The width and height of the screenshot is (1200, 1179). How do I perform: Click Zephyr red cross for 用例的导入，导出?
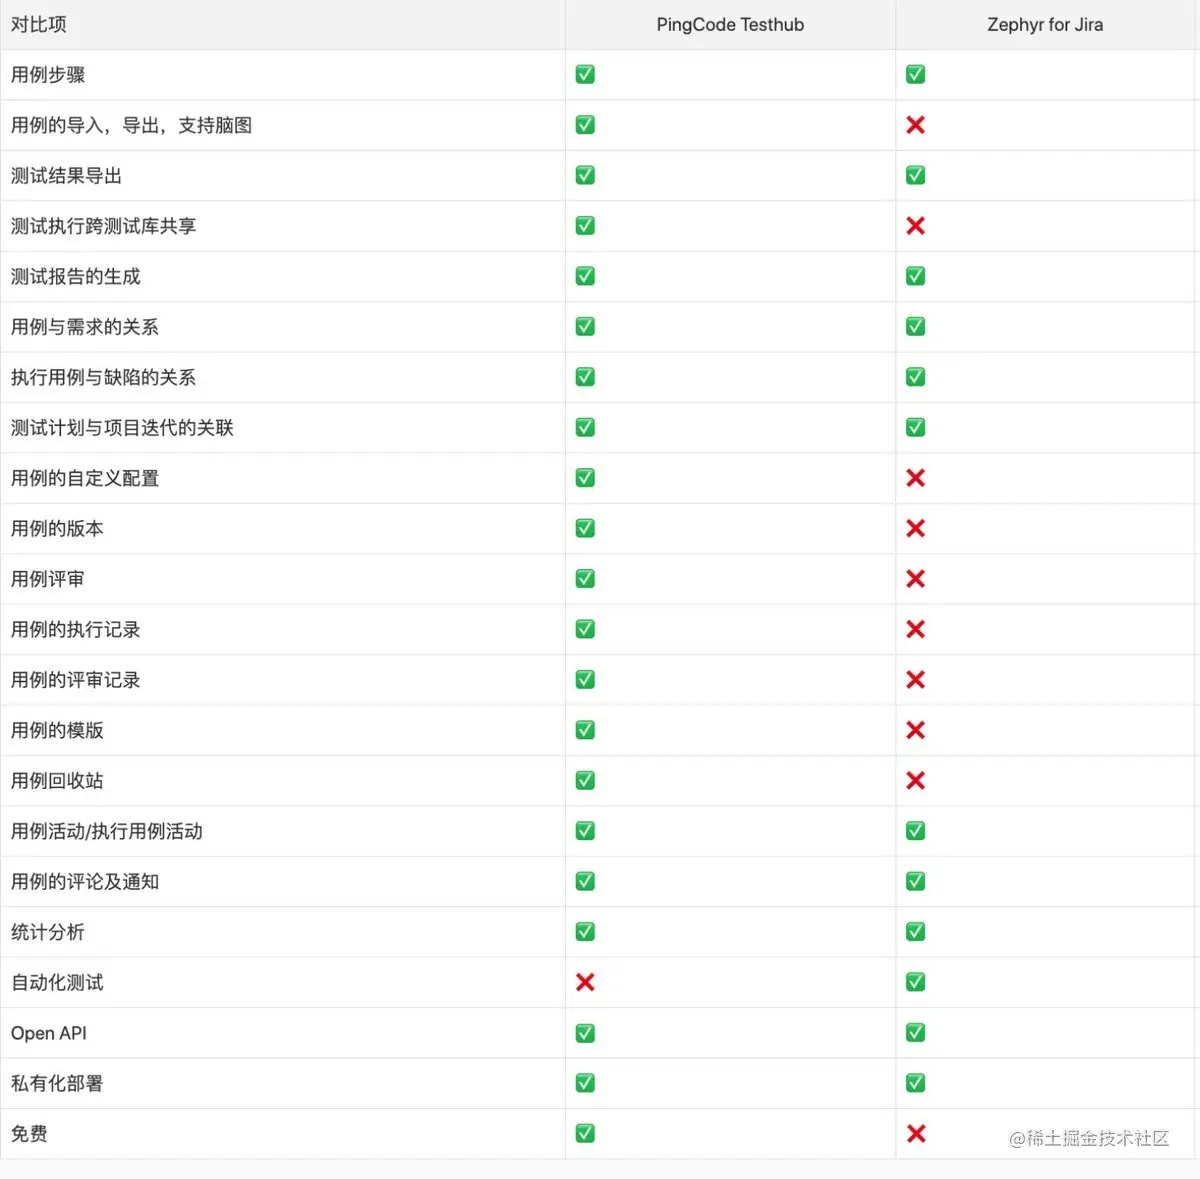[x=915, y=125]
